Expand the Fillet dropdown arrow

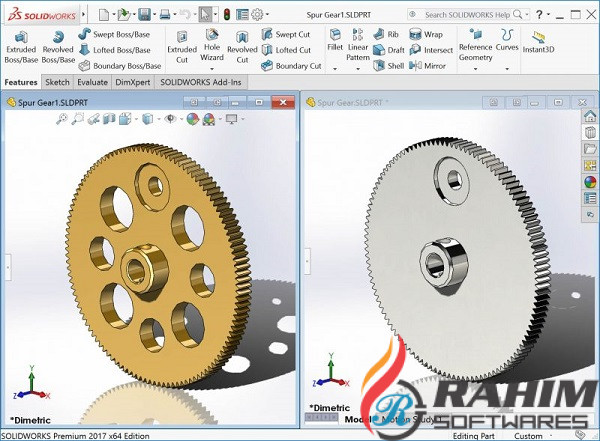pyautogui.click(x=335, y=69)
